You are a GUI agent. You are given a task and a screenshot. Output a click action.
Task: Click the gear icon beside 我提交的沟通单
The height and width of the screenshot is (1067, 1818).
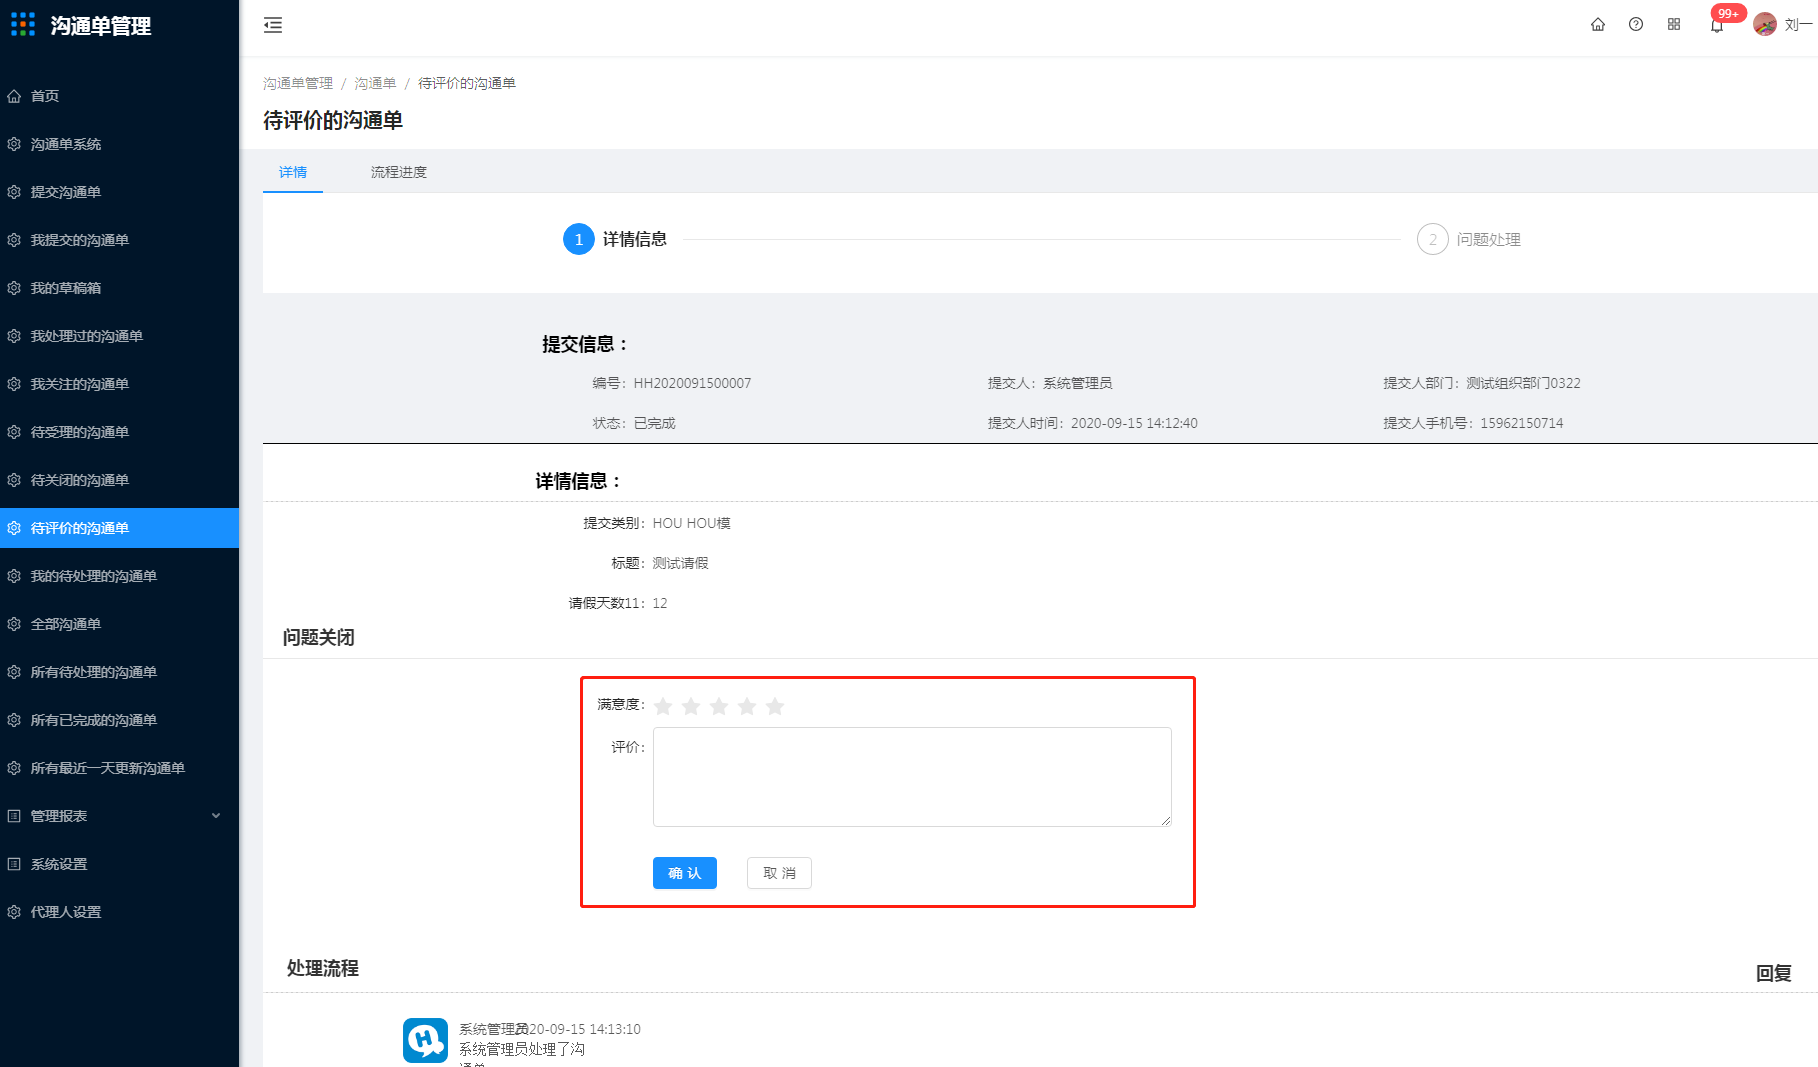click(14, 240)
